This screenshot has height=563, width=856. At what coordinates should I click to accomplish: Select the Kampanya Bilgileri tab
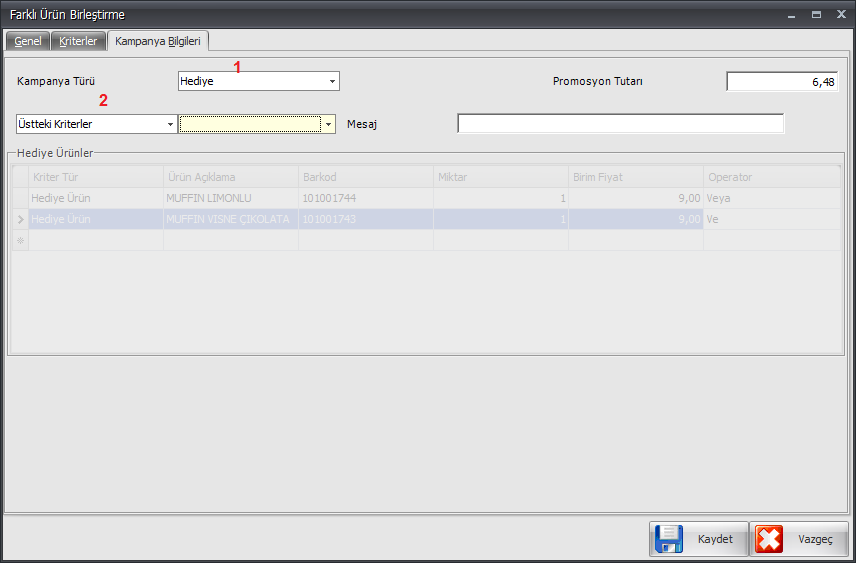point(158,42)
